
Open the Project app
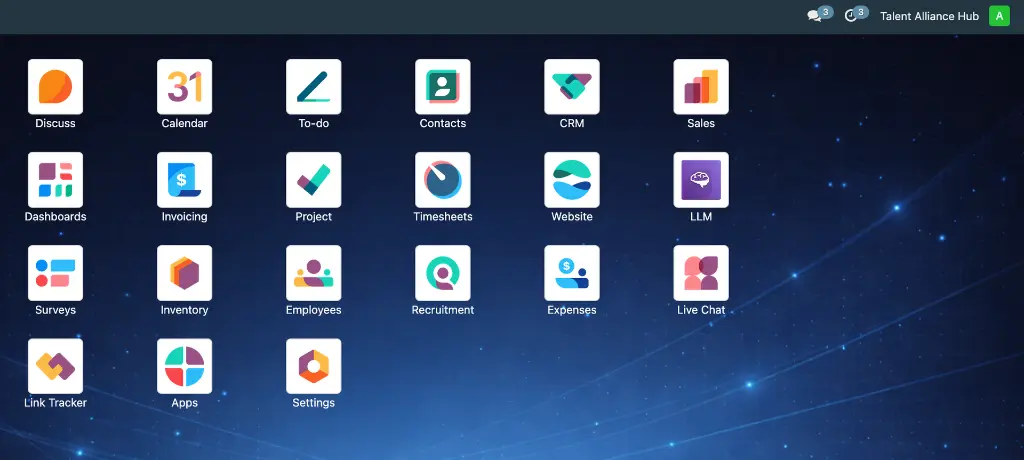(313, 180)
